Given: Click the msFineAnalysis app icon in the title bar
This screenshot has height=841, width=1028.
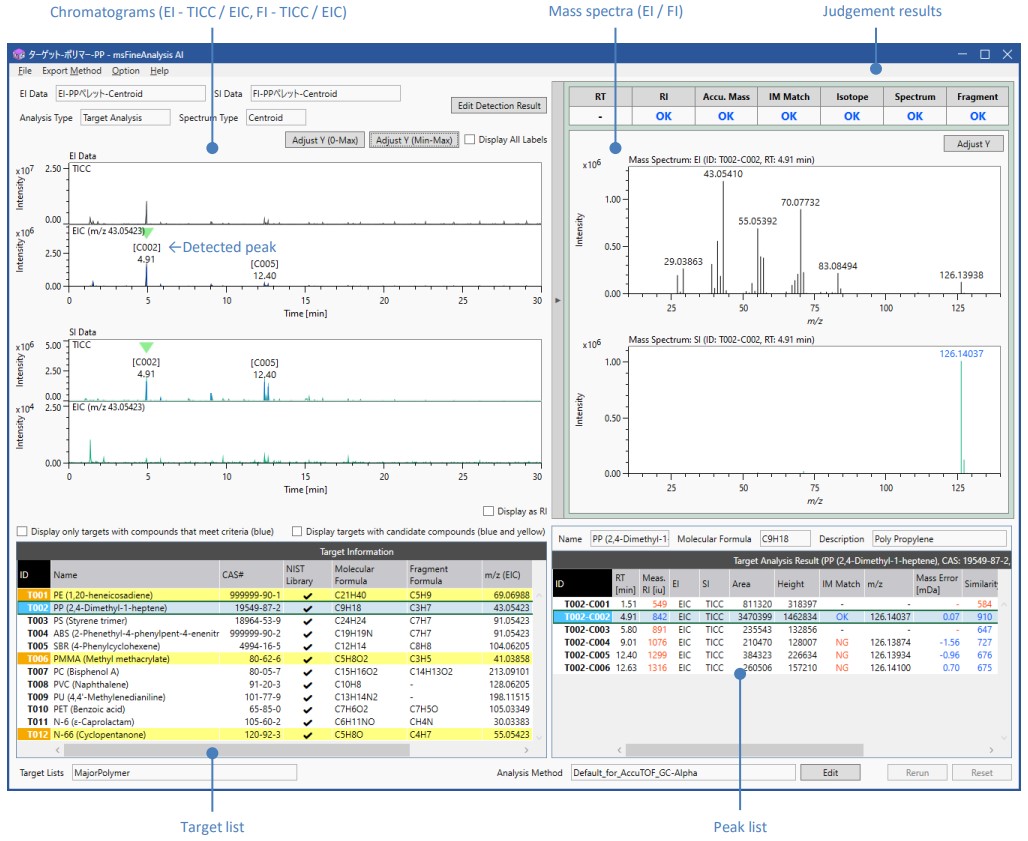Looking at the screenshot, I should tap(18, 54).
